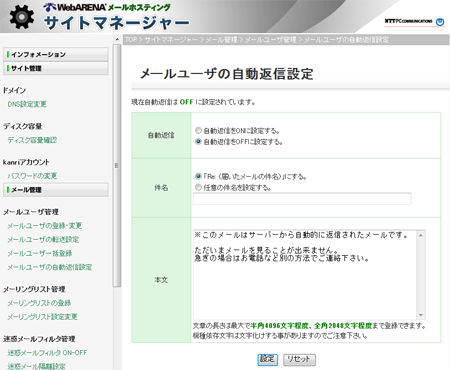
Task: Open the メール管理 menu section
Action: pos(56,190)
